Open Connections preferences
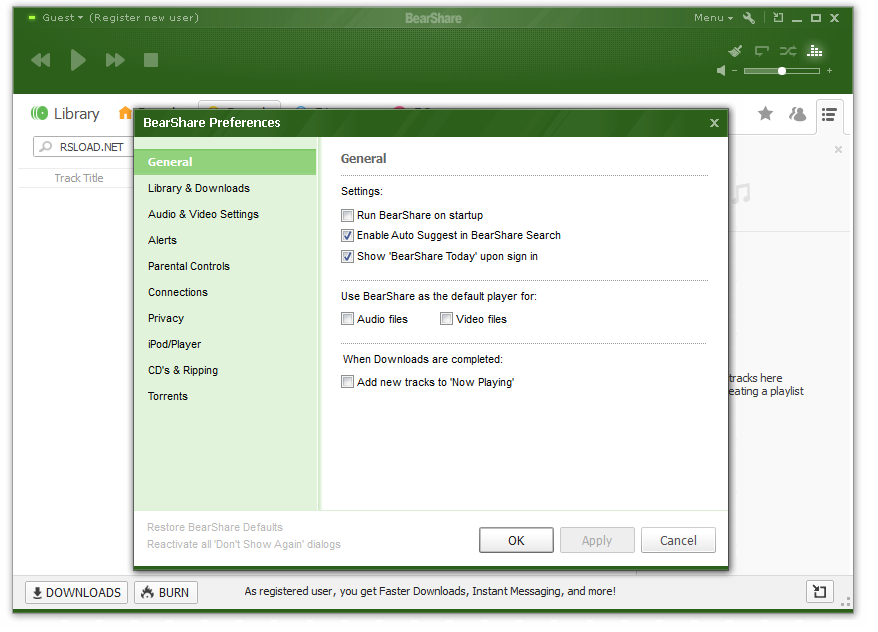Screen dimensions: 878x632 (x=178, y=292)
